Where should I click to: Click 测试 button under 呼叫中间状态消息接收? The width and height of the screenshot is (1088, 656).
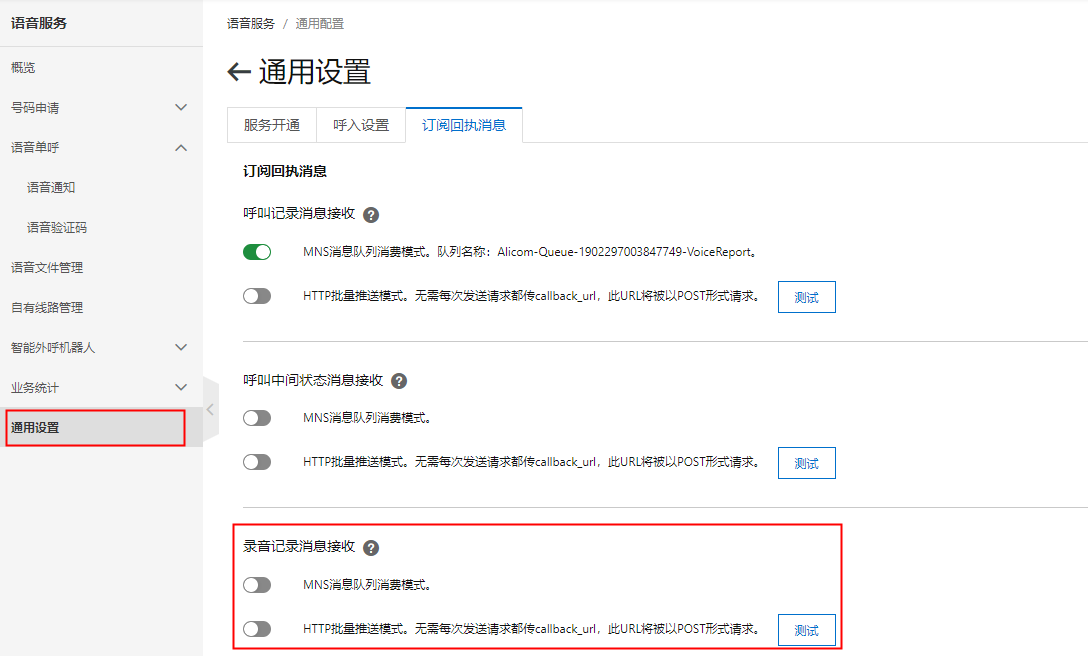(x=806, y=463)
